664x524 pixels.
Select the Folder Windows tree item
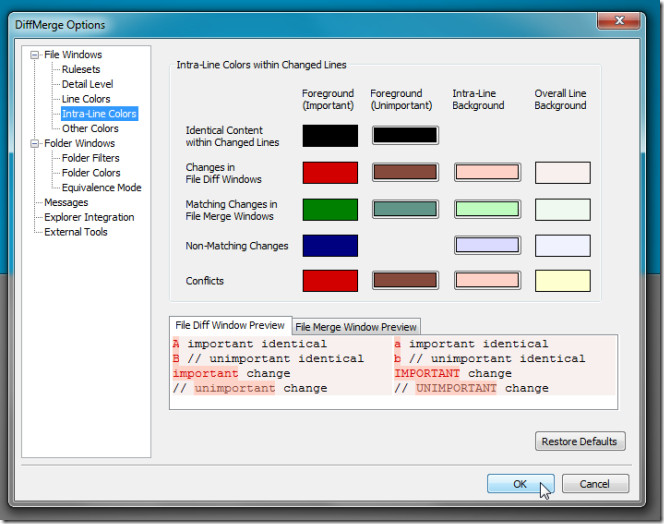pos(79,144)
